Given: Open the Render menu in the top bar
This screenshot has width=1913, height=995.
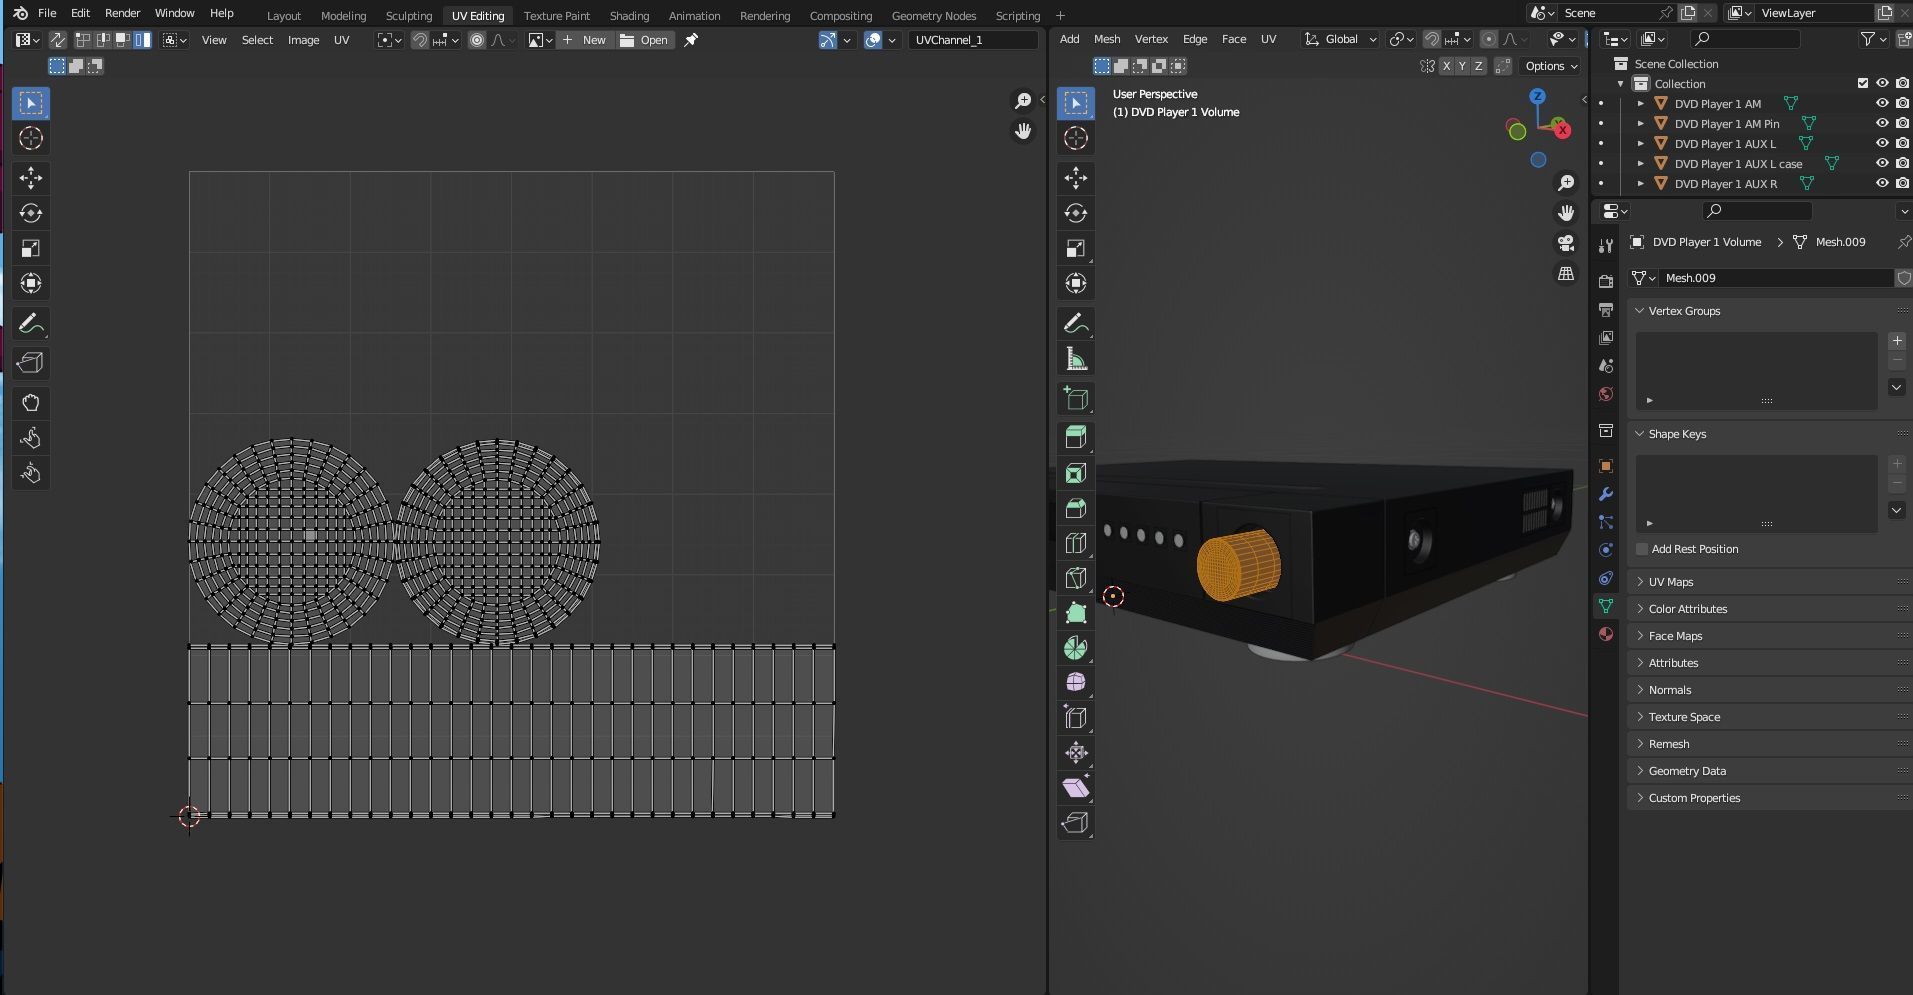Looking at the screenshot, I should pos(123,13).
